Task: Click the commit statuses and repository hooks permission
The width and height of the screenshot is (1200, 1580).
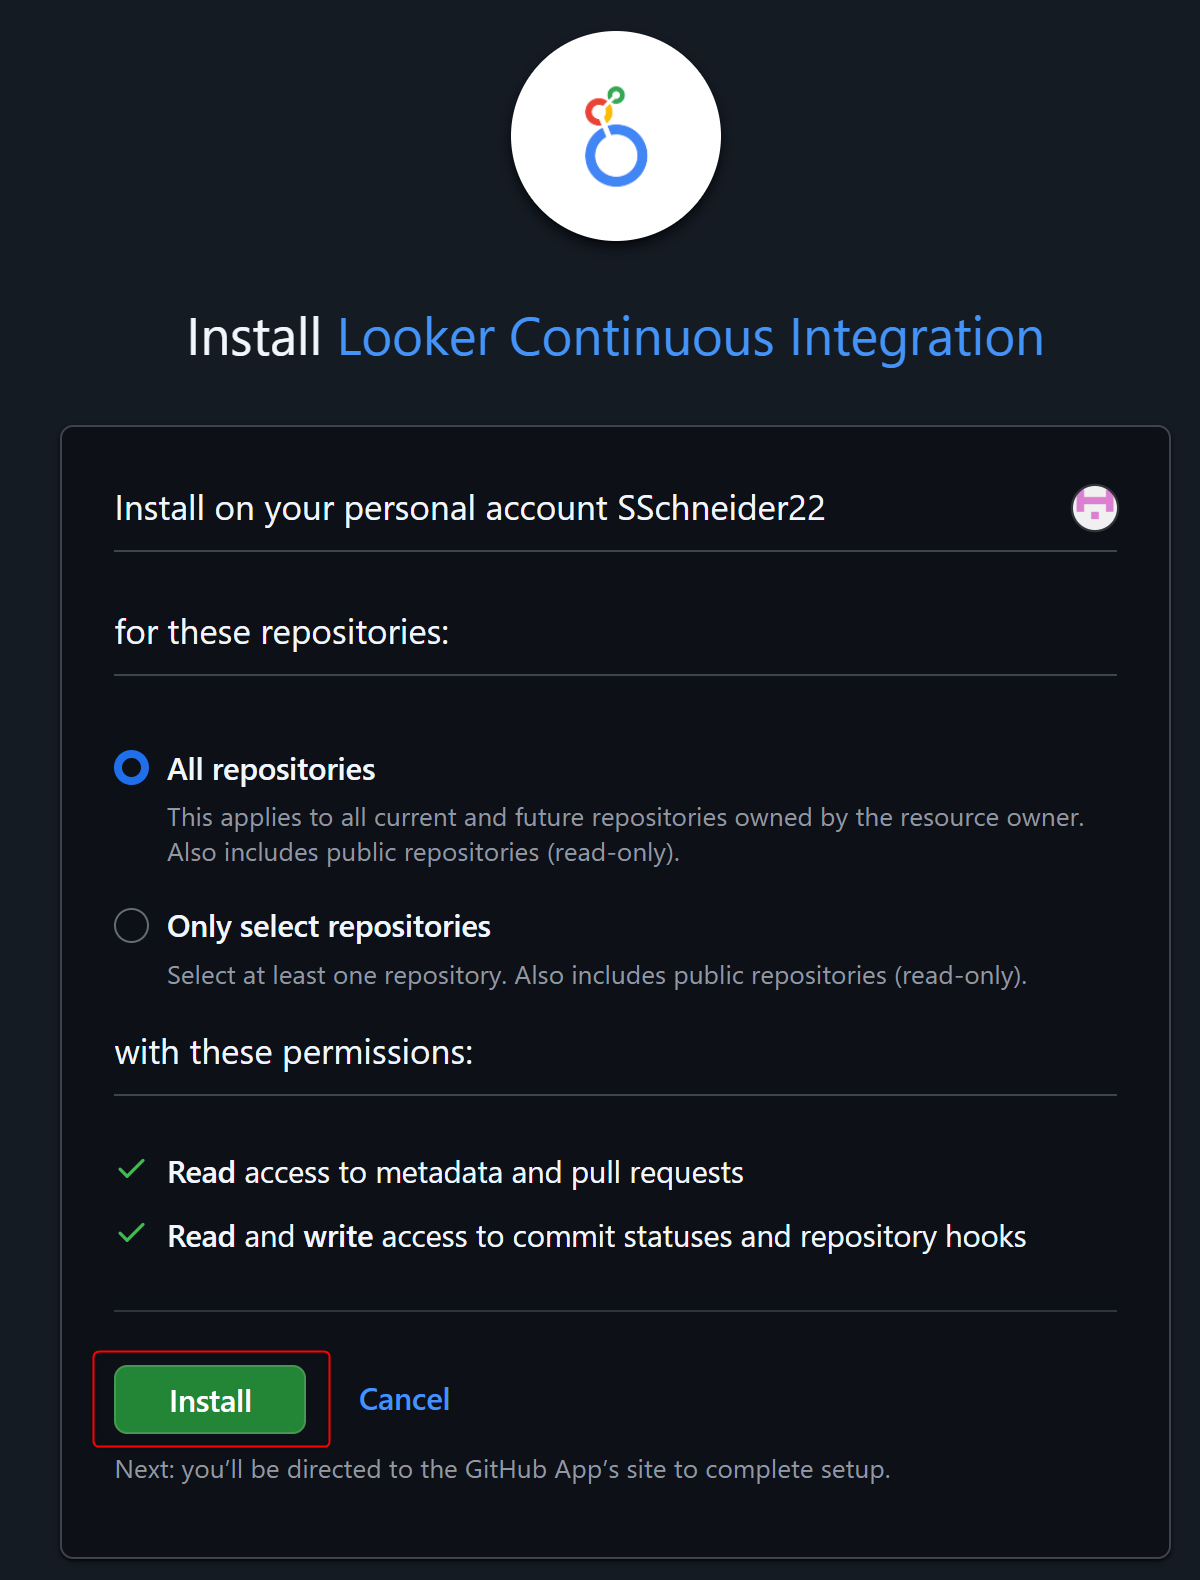Action: point(597,1237)
